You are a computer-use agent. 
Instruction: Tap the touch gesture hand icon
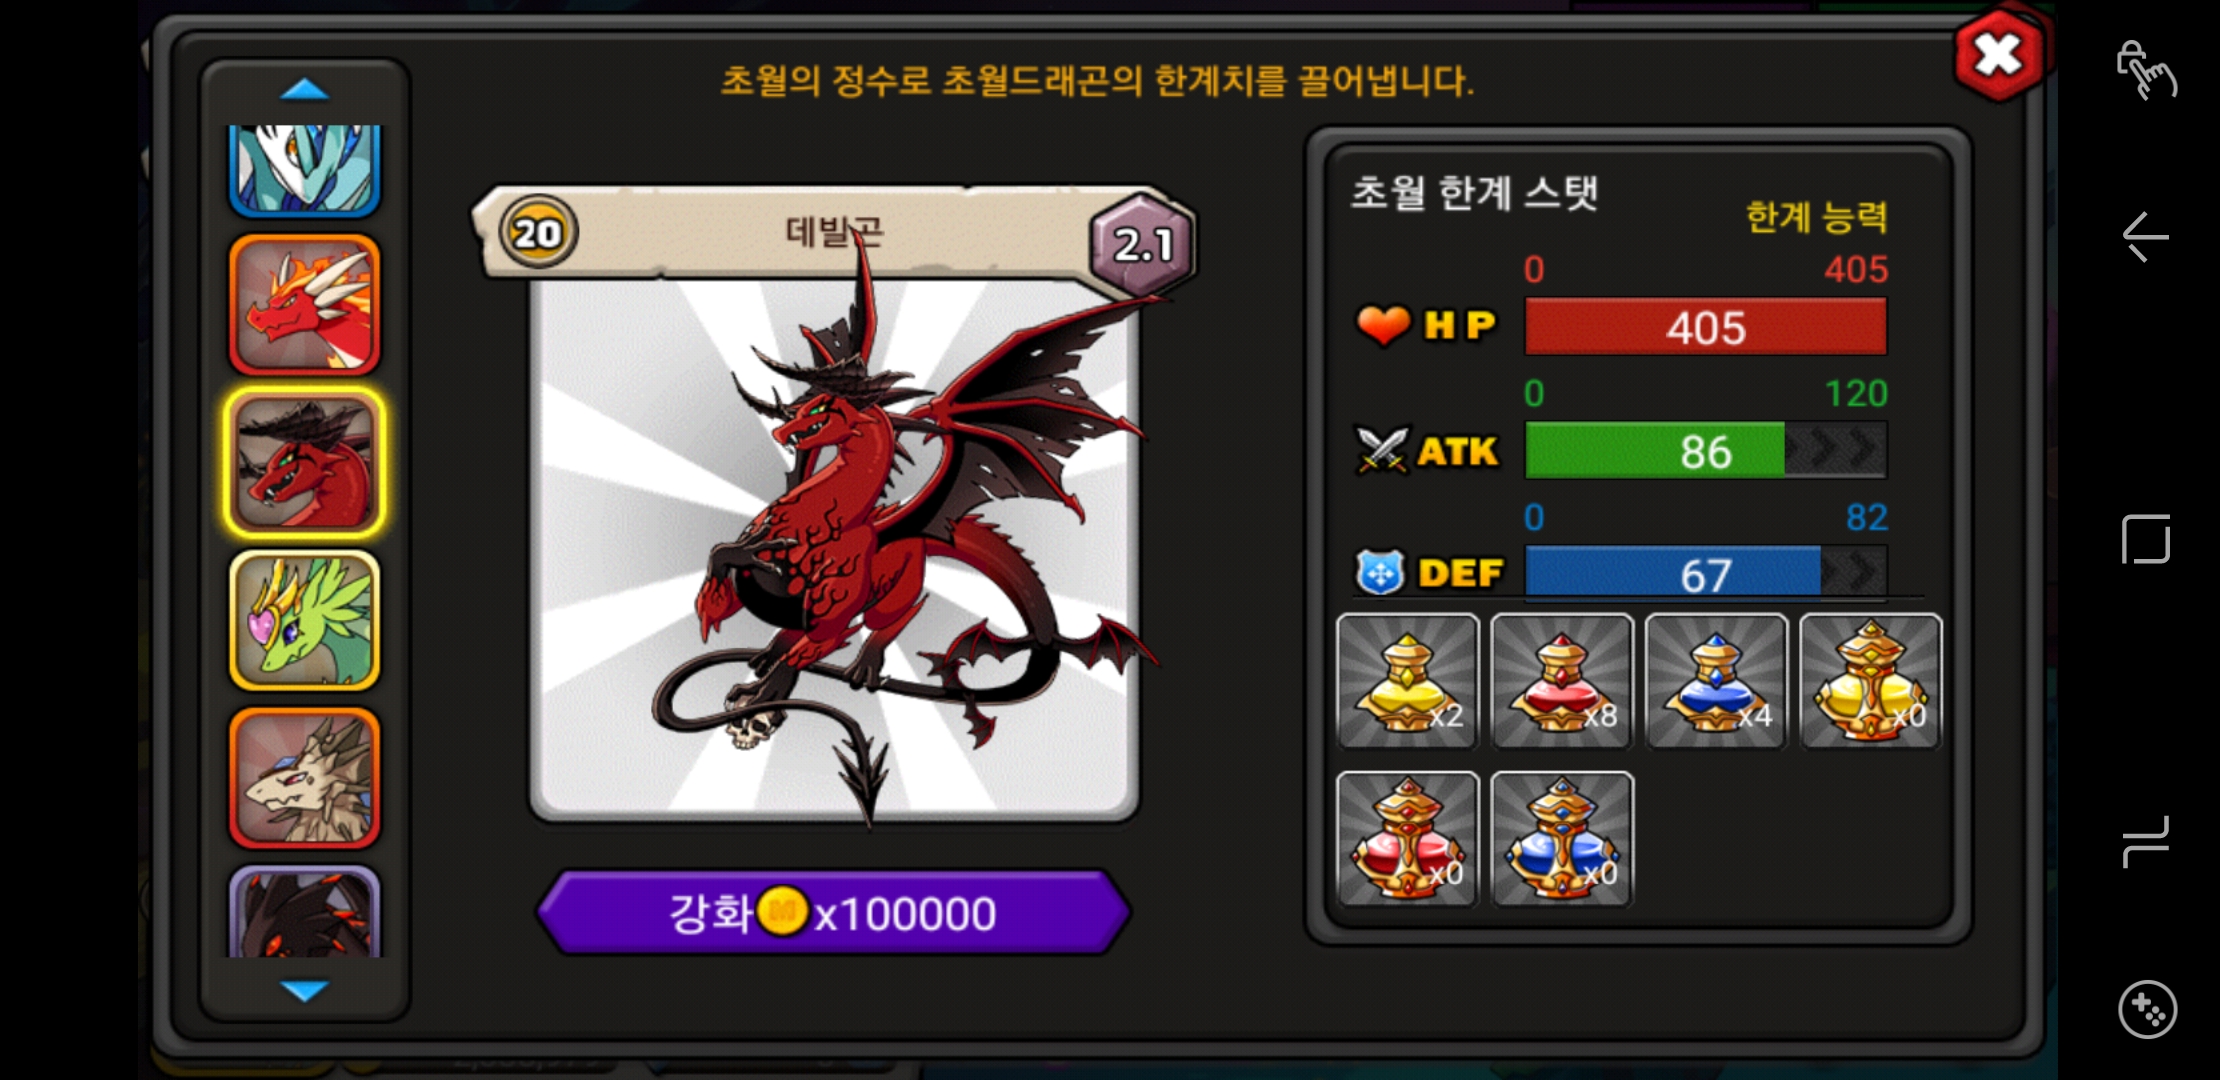click(x=2146, y=70)
